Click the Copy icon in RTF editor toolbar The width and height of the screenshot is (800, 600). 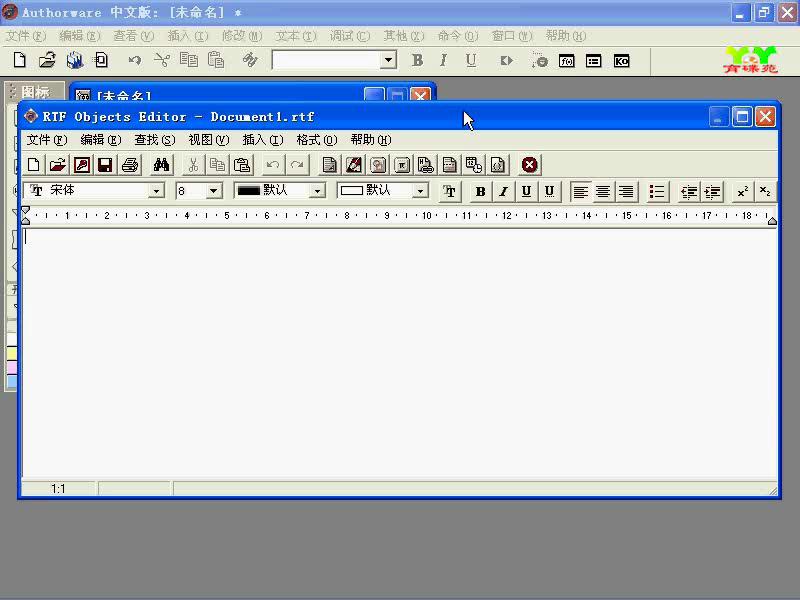coord(217,165)
